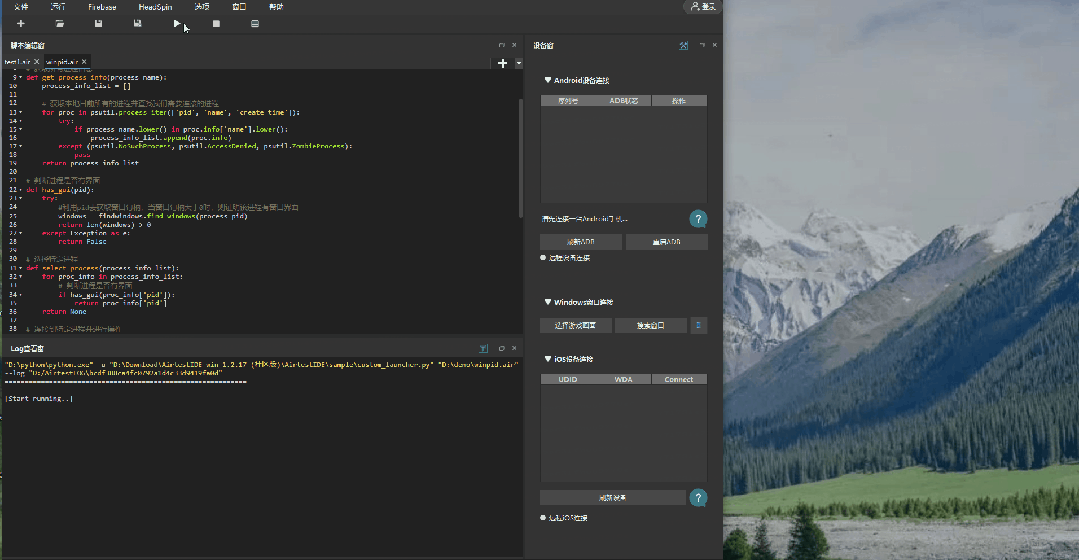The image size is (1079, 560).
Task: Open the script tab list dropdown arrow
Action: click(x=519, y=63)
